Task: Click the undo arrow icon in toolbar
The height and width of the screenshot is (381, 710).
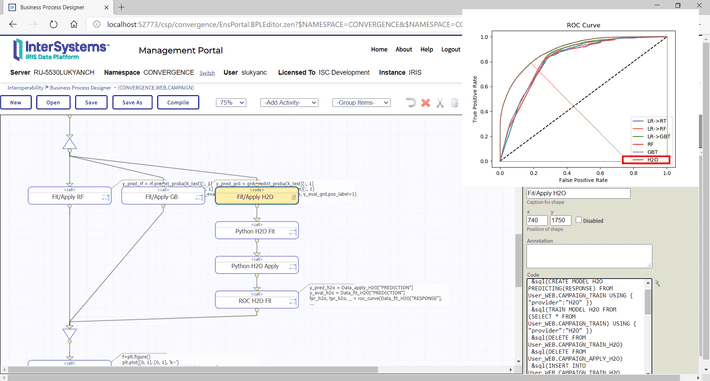Action: (411, 103)
